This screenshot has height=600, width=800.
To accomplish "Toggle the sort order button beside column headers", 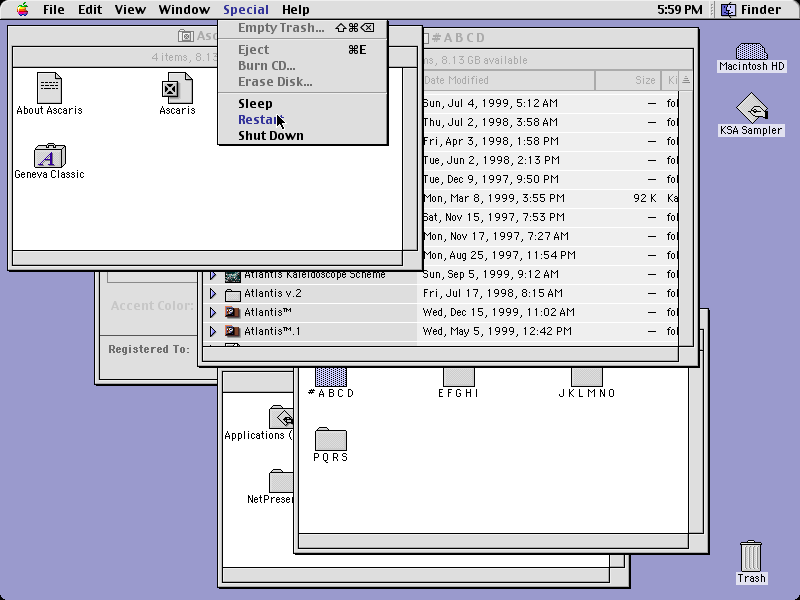I will (686, 81).
